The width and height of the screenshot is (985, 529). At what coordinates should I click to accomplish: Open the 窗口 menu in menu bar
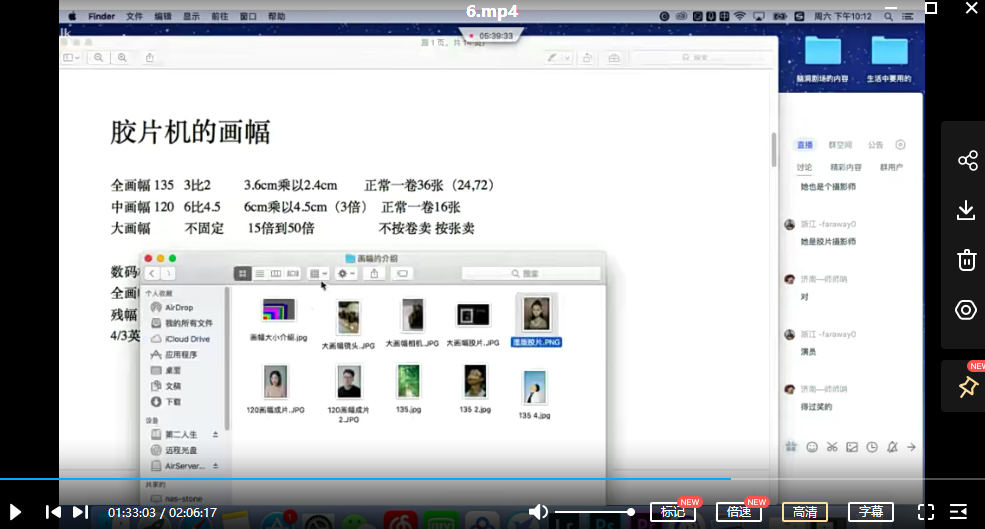coord(249,17)
